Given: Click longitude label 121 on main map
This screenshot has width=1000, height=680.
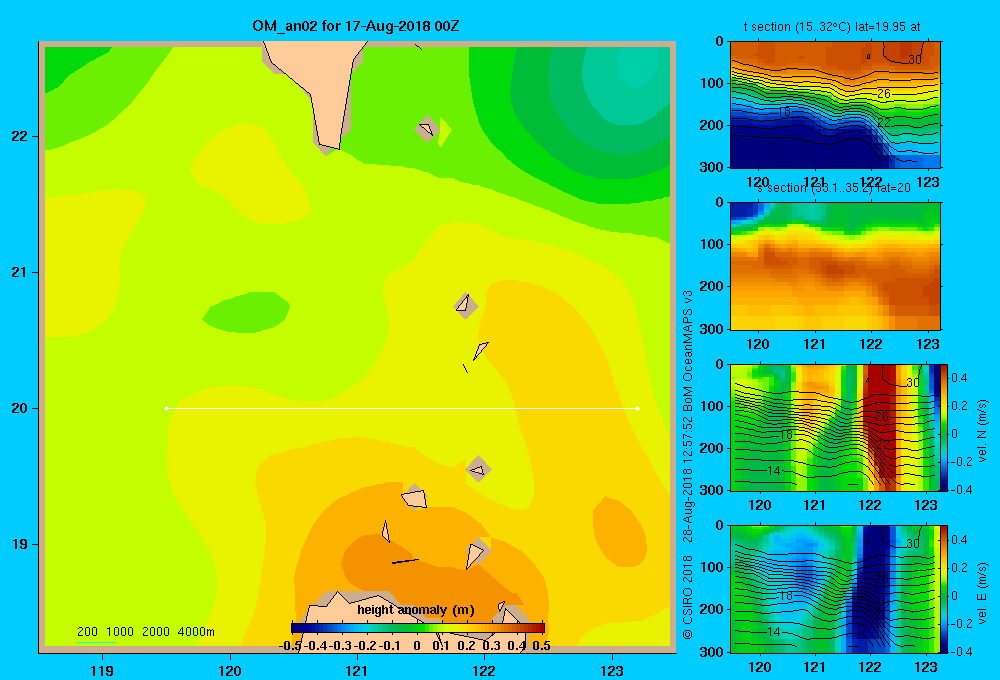Looking at the screenshot, I should coord(357,670).
